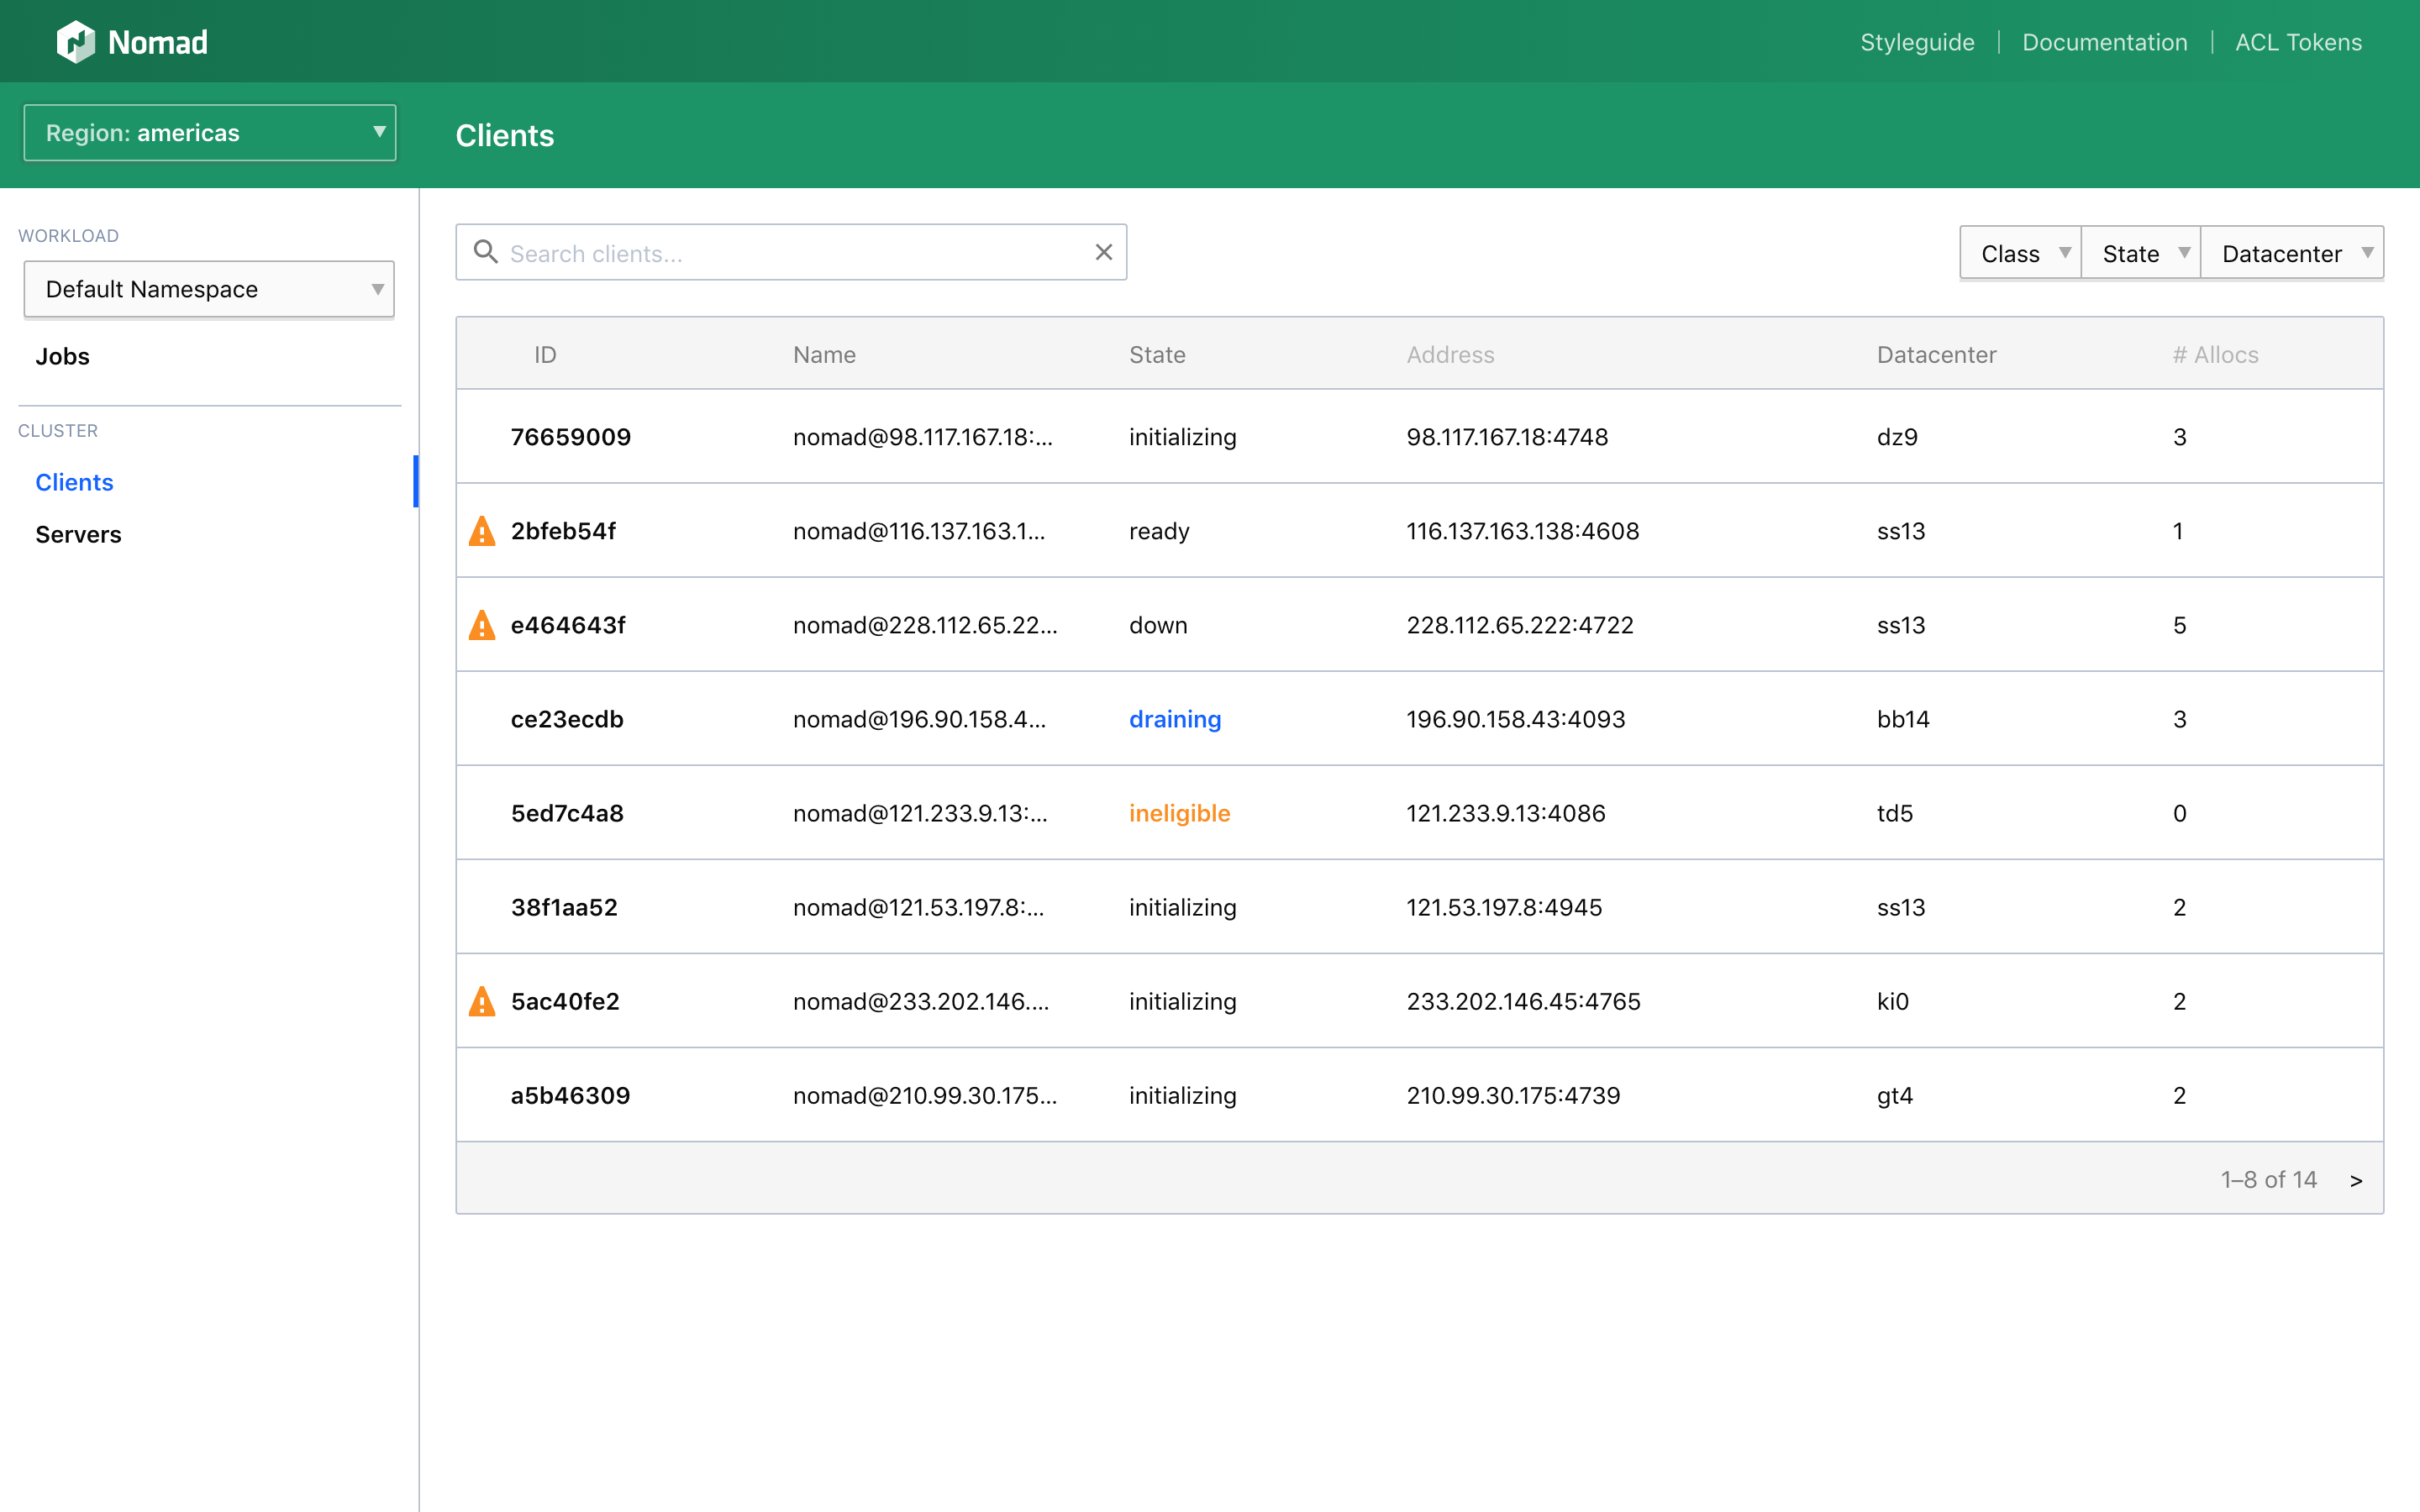Click address 233.202.146.45:4765
The height and width of the screenshot is (1512, 2420).
[1523, 1001]
